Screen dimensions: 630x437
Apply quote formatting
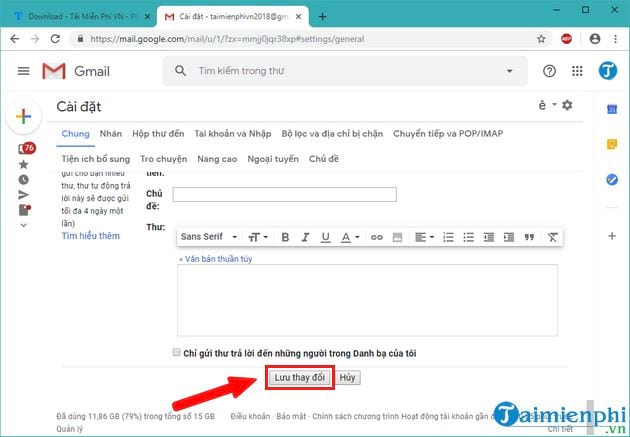[x=529, y=237]
